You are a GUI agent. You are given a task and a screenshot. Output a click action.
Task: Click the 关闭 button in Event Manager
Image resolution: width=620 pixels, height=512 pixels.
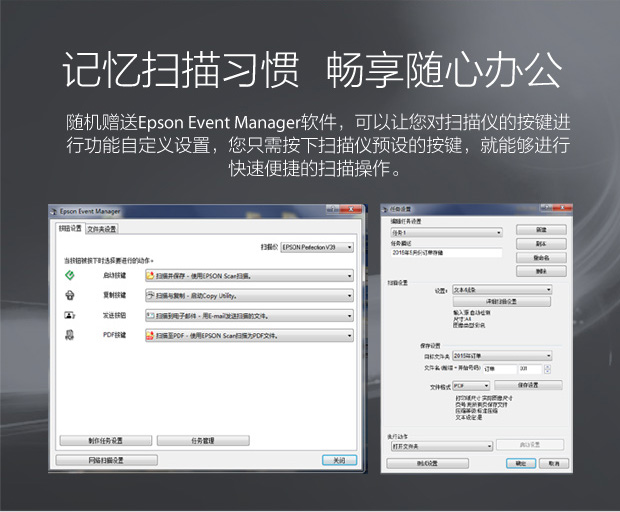(x=339, y=460)
